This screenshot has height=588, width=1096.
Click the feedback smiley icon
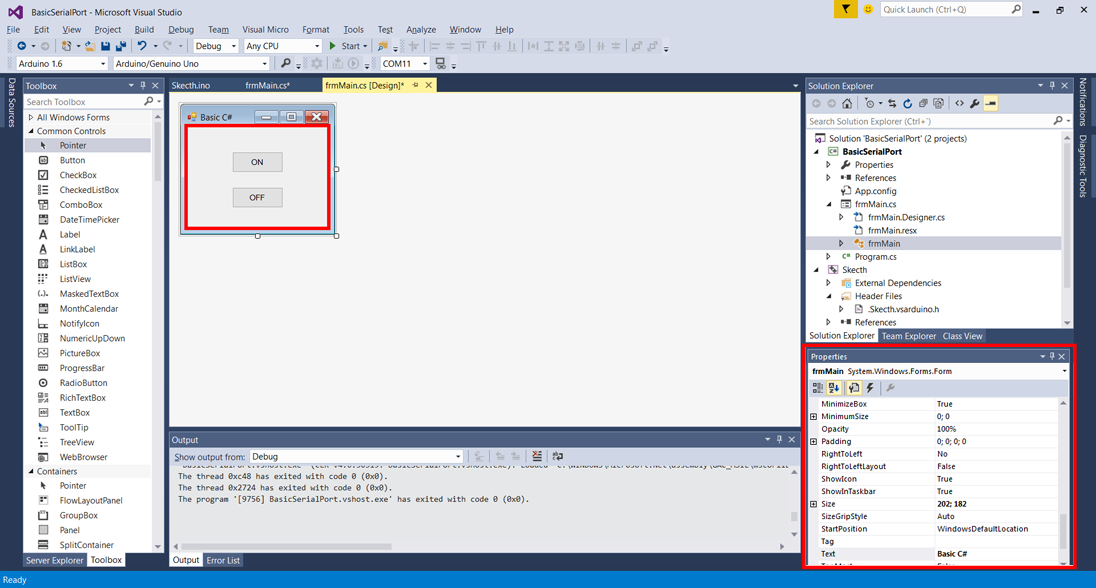coord(867,10)
